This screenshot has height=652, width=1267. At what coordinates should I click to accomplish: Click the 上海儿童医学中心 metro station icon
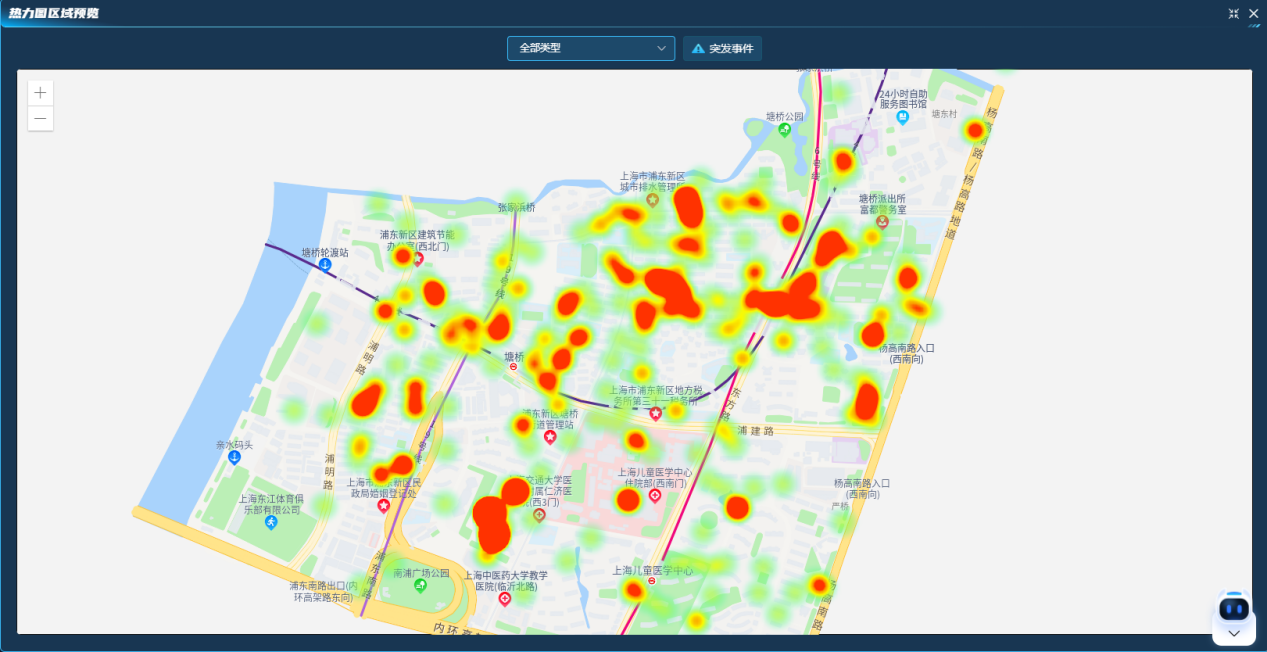click(652, 581)
